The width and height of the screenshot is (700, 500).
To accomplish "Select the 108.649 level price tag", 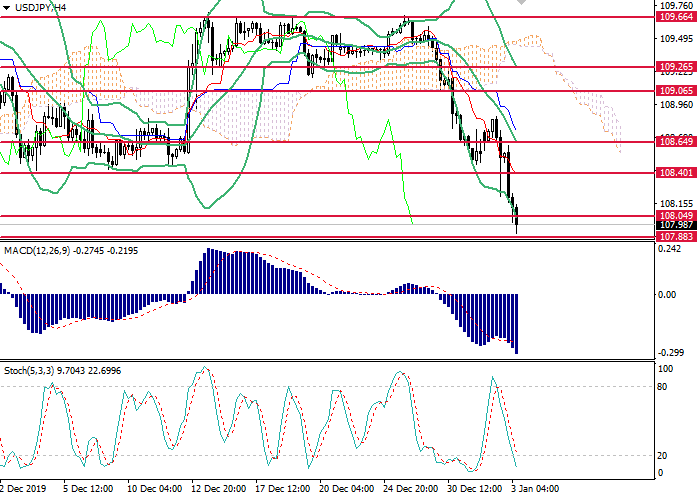I will coord(677,143).
